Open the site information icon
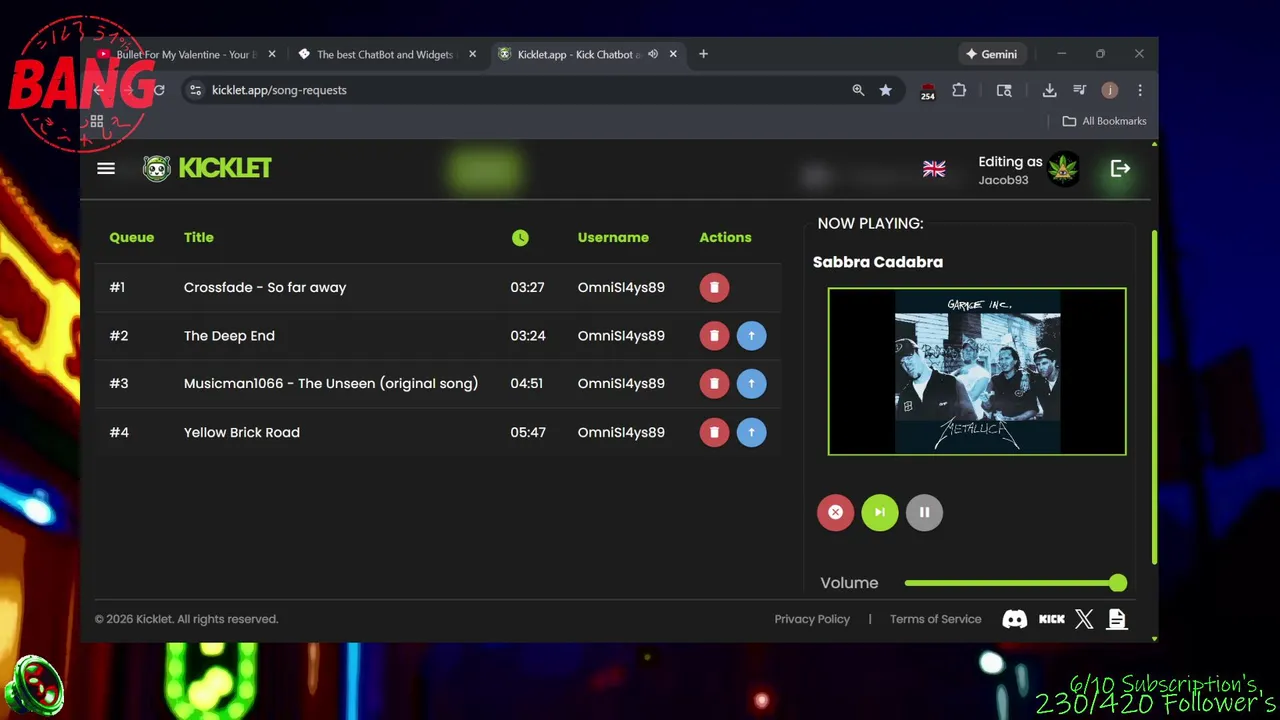 pos(196,90)
